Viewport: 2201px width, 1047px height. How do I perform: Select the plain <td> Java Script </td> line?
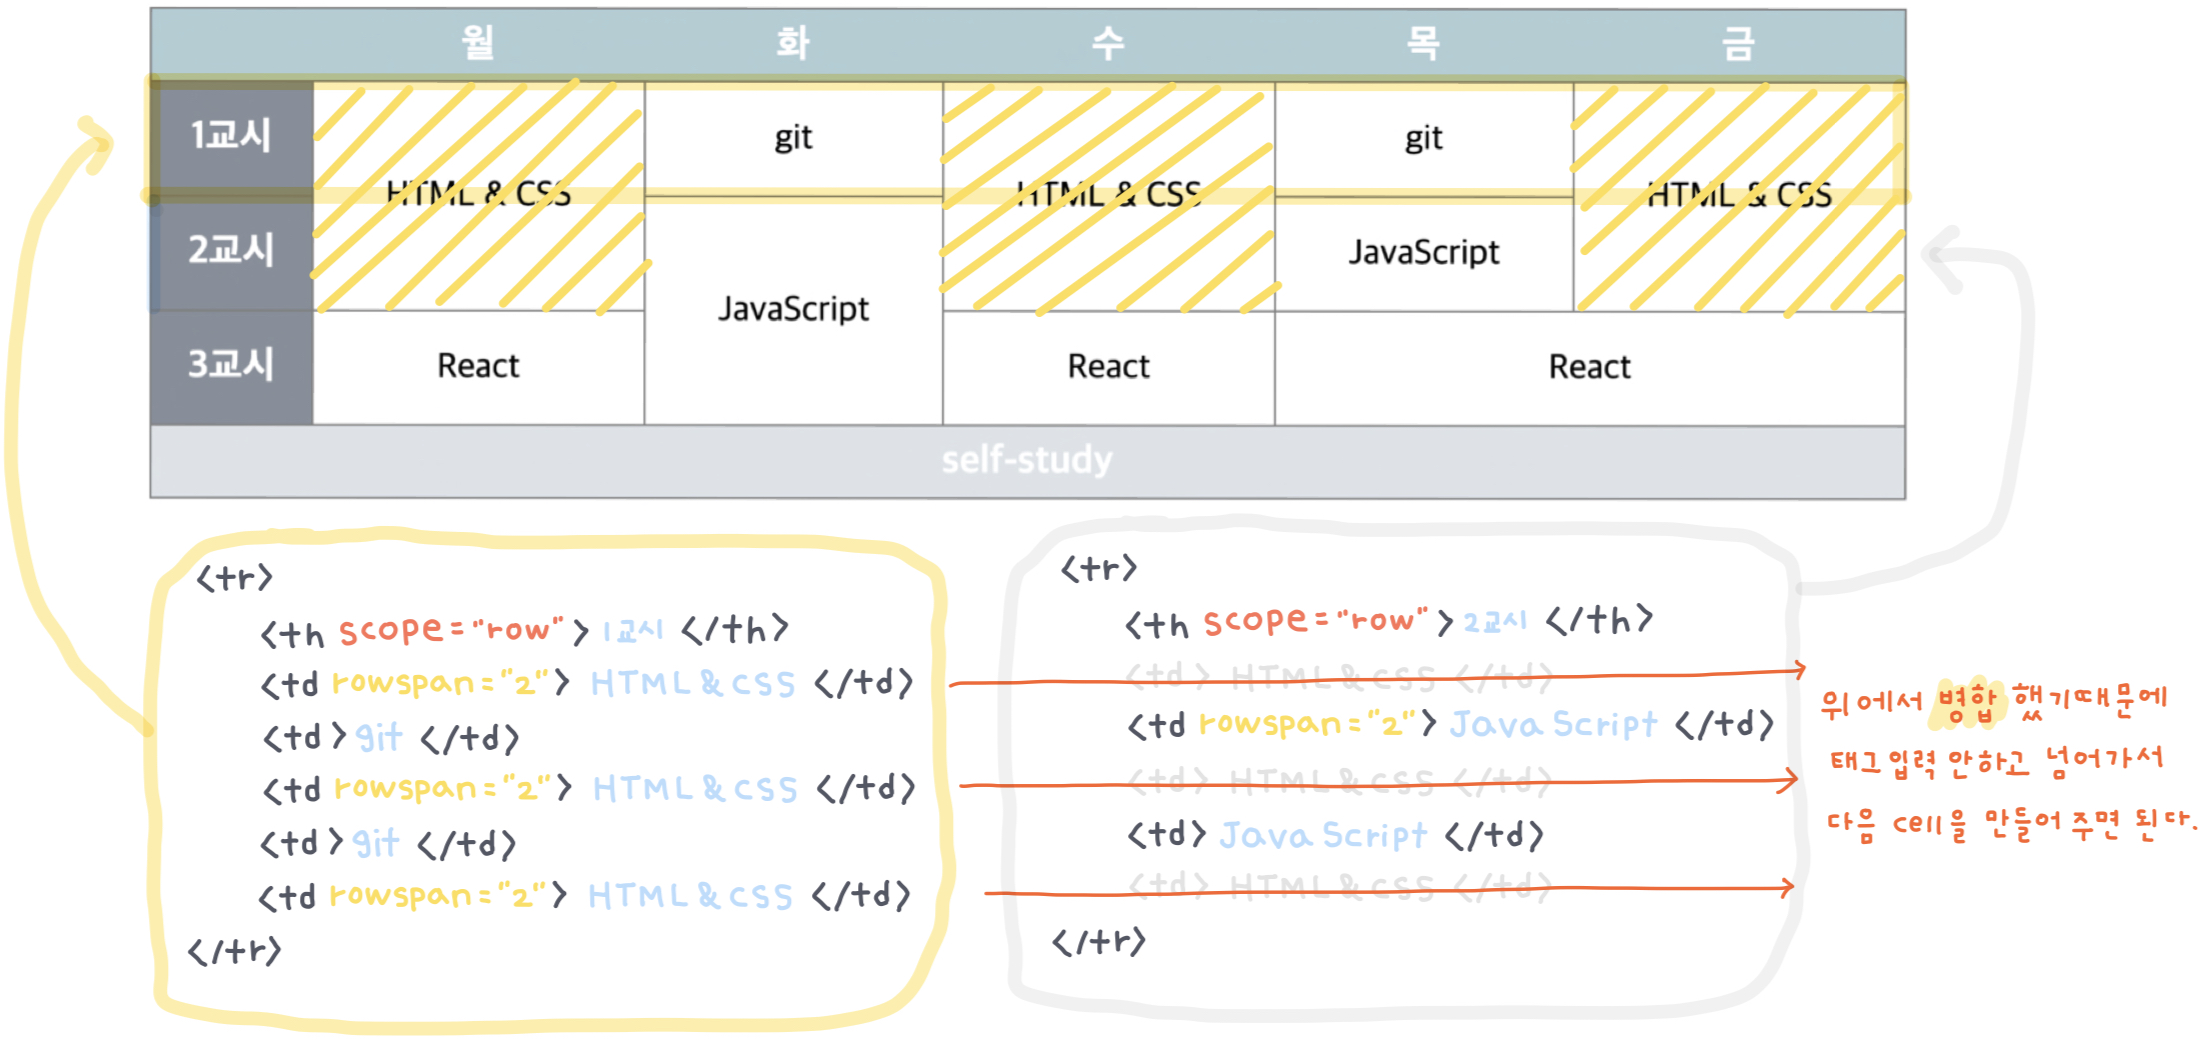click(x=1335, y=833)
